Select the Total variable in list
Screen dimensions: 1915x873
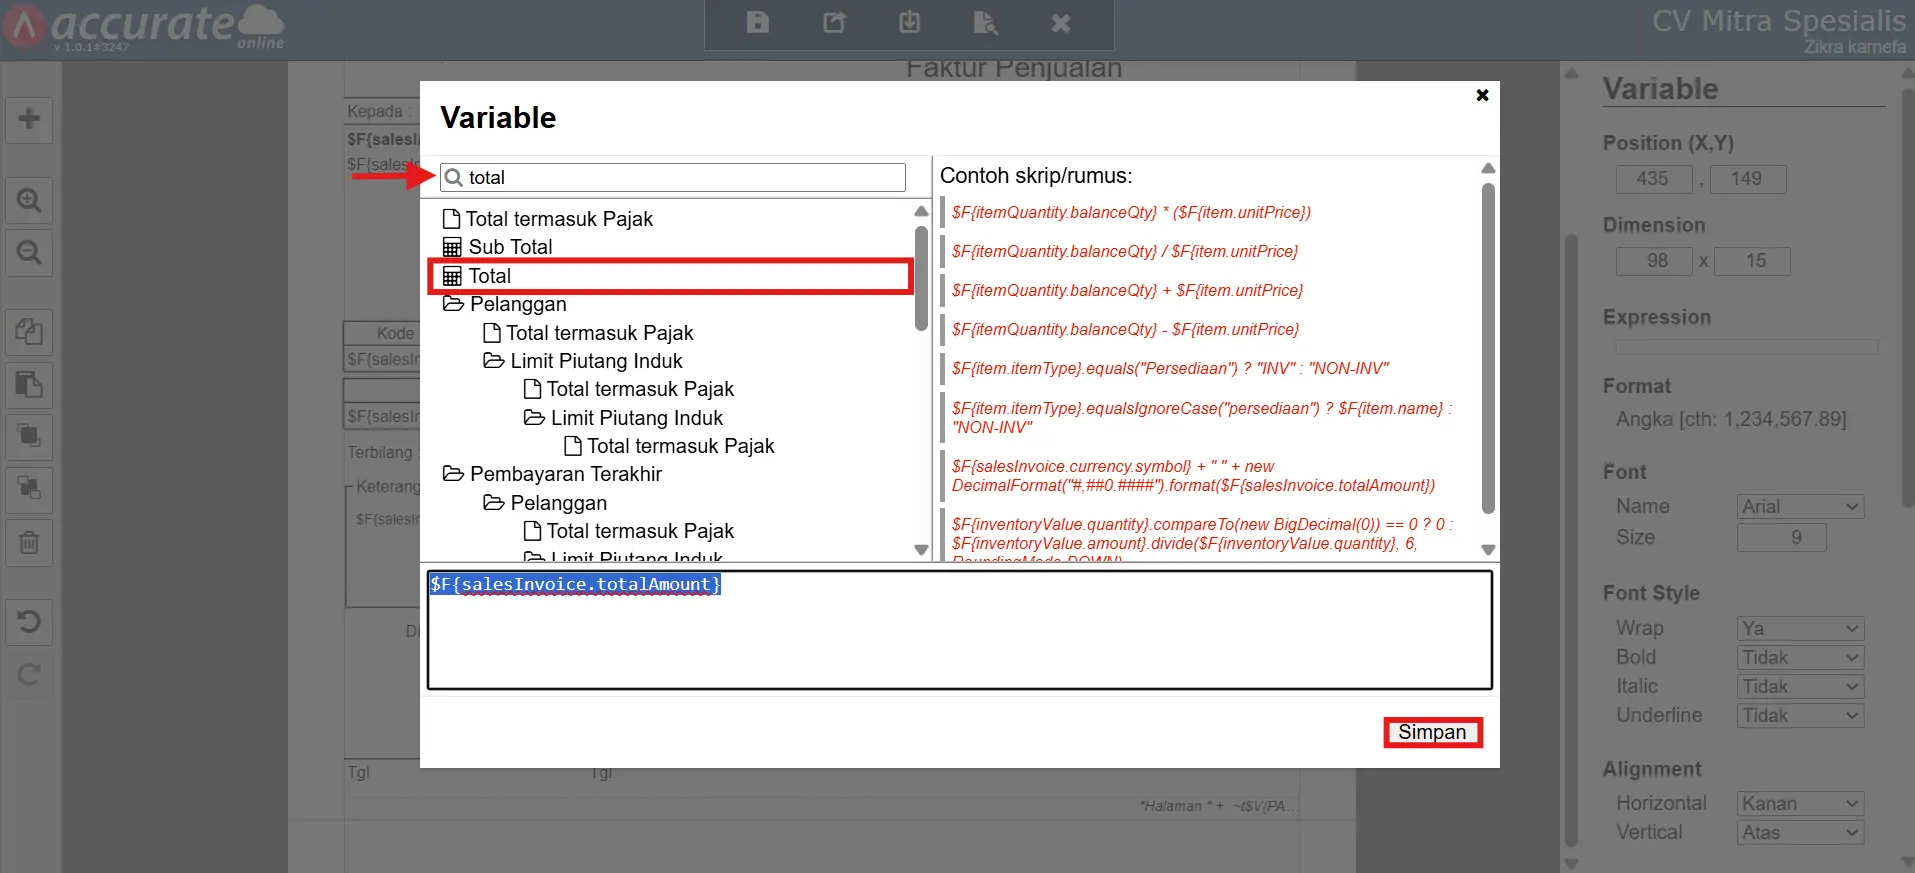pyautogui.click(x=490, y=276)
